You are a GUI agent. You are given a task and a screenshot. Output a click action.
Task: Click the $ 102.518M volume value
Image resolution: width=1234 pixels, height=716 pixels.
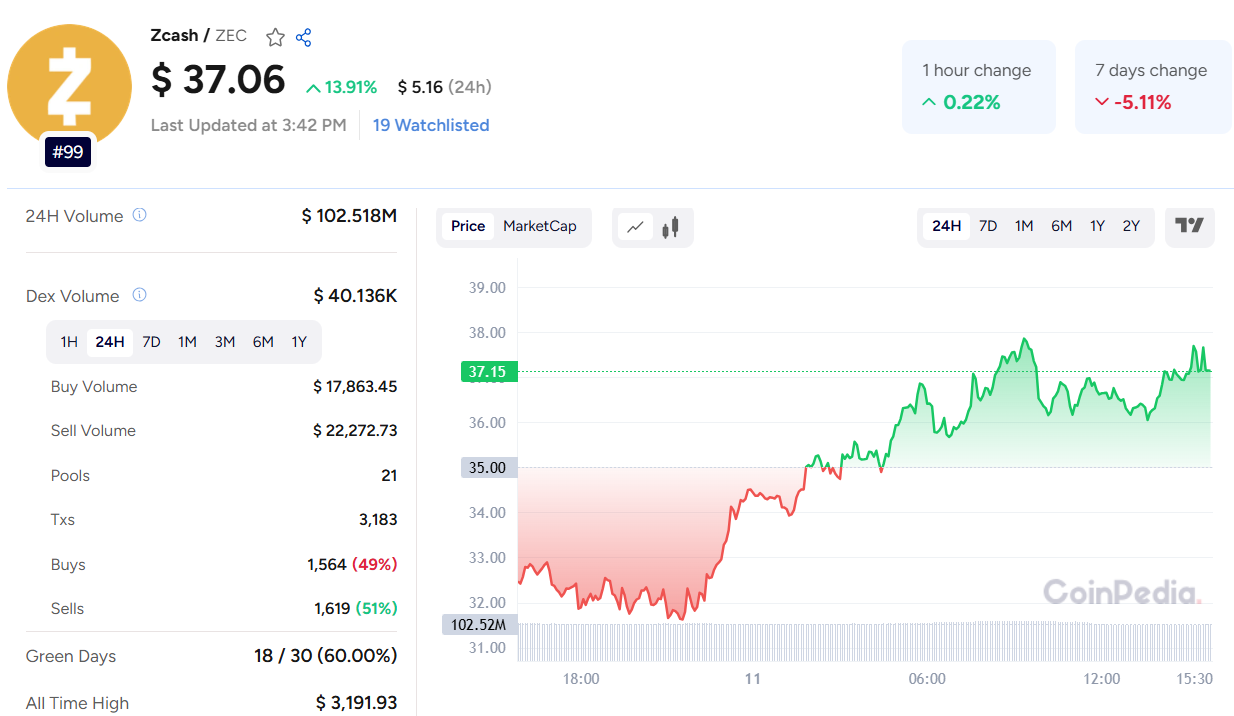click(x=349, y=215)
